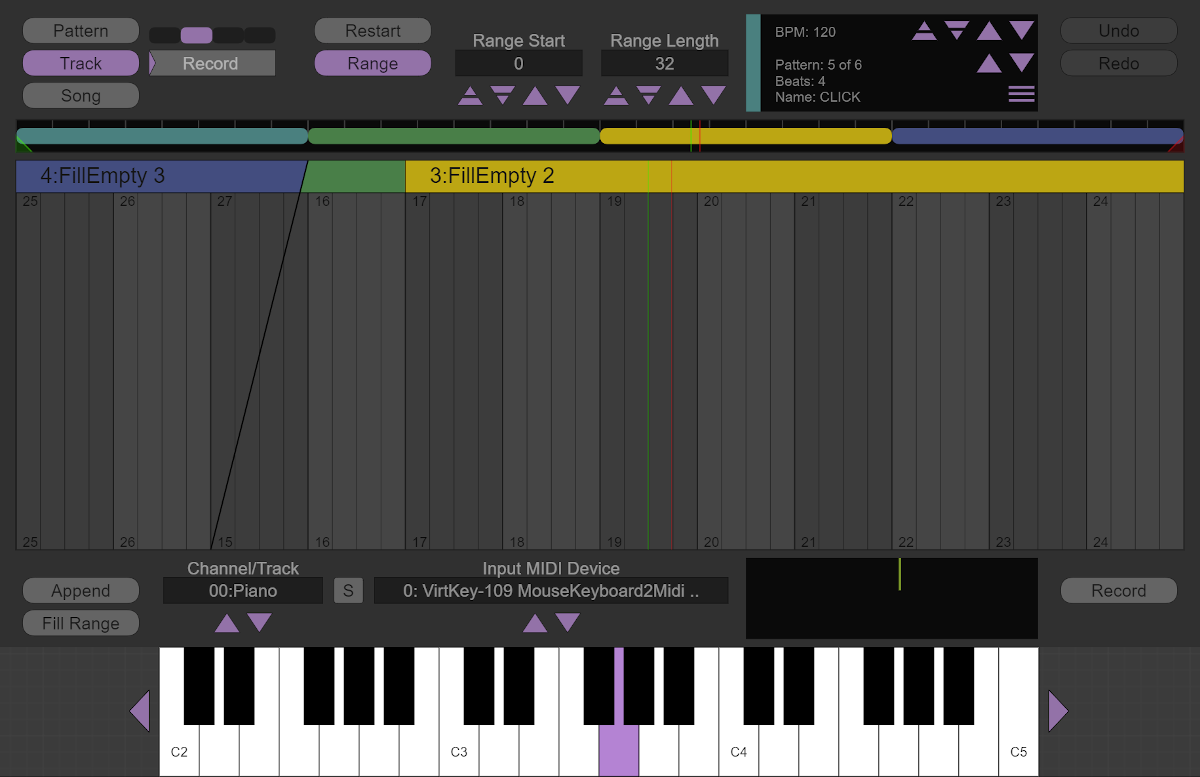Click the Fill Range button
The image size is (1200, 777).
(81, 623)
